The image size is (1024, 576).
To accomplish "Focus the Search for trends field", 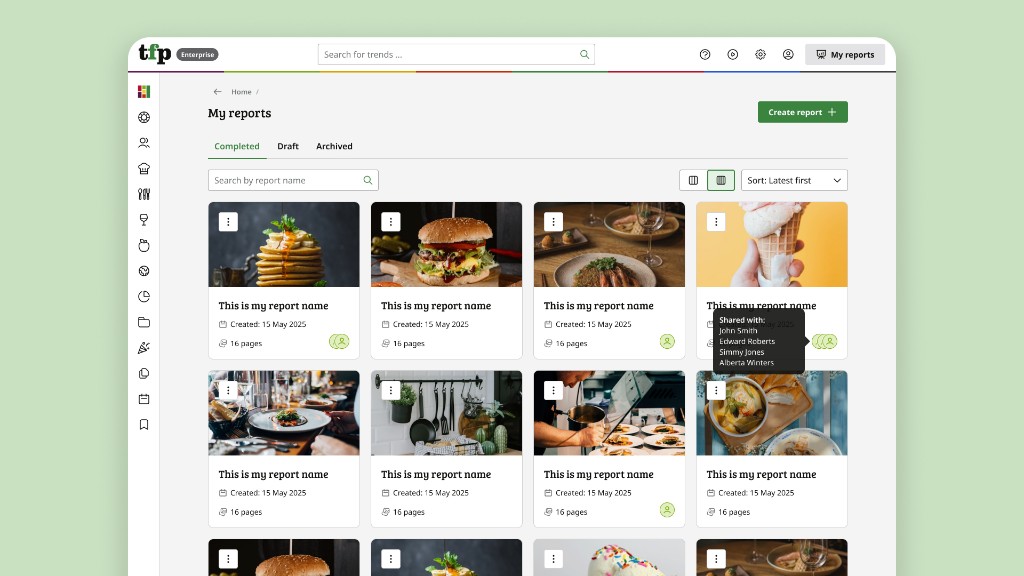I will 456,54.
